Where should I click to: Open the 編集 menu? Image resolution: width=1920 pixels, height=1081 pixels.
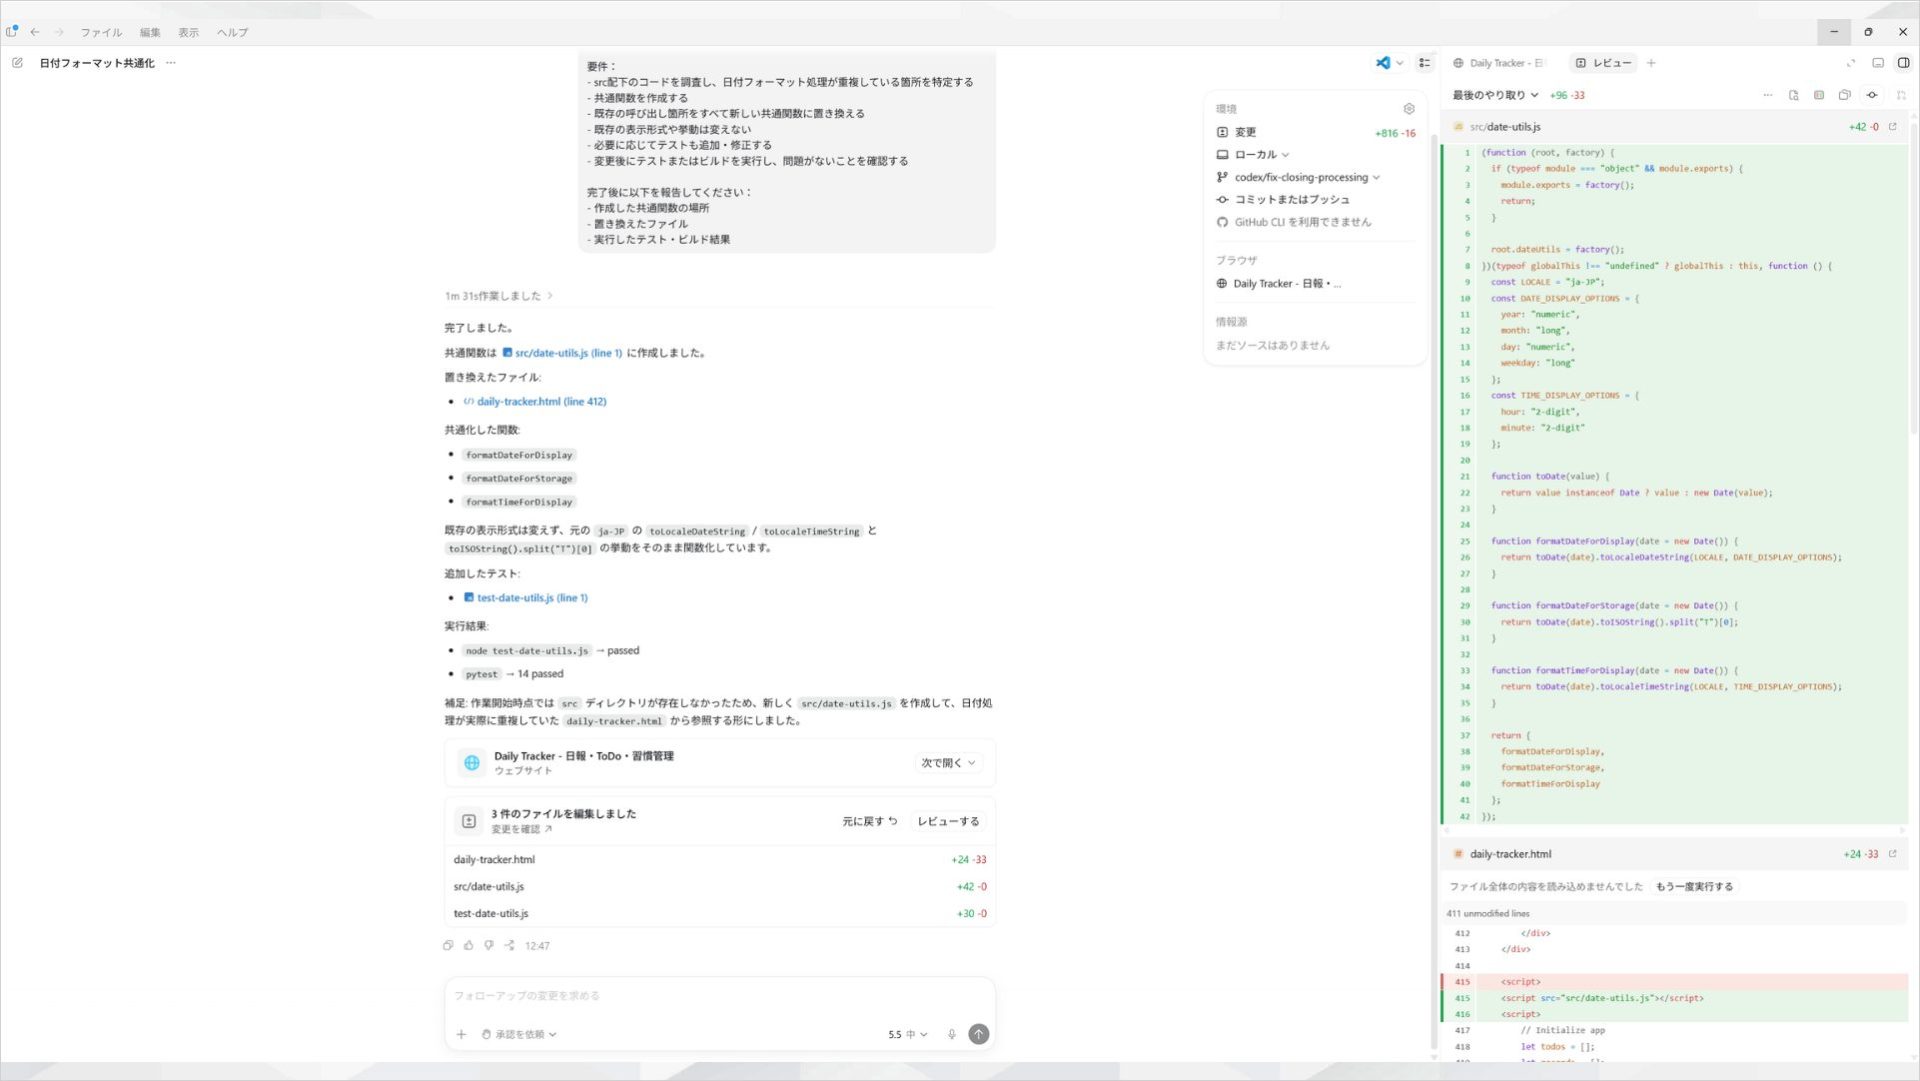pyautogui.click(x=150, y=32)
